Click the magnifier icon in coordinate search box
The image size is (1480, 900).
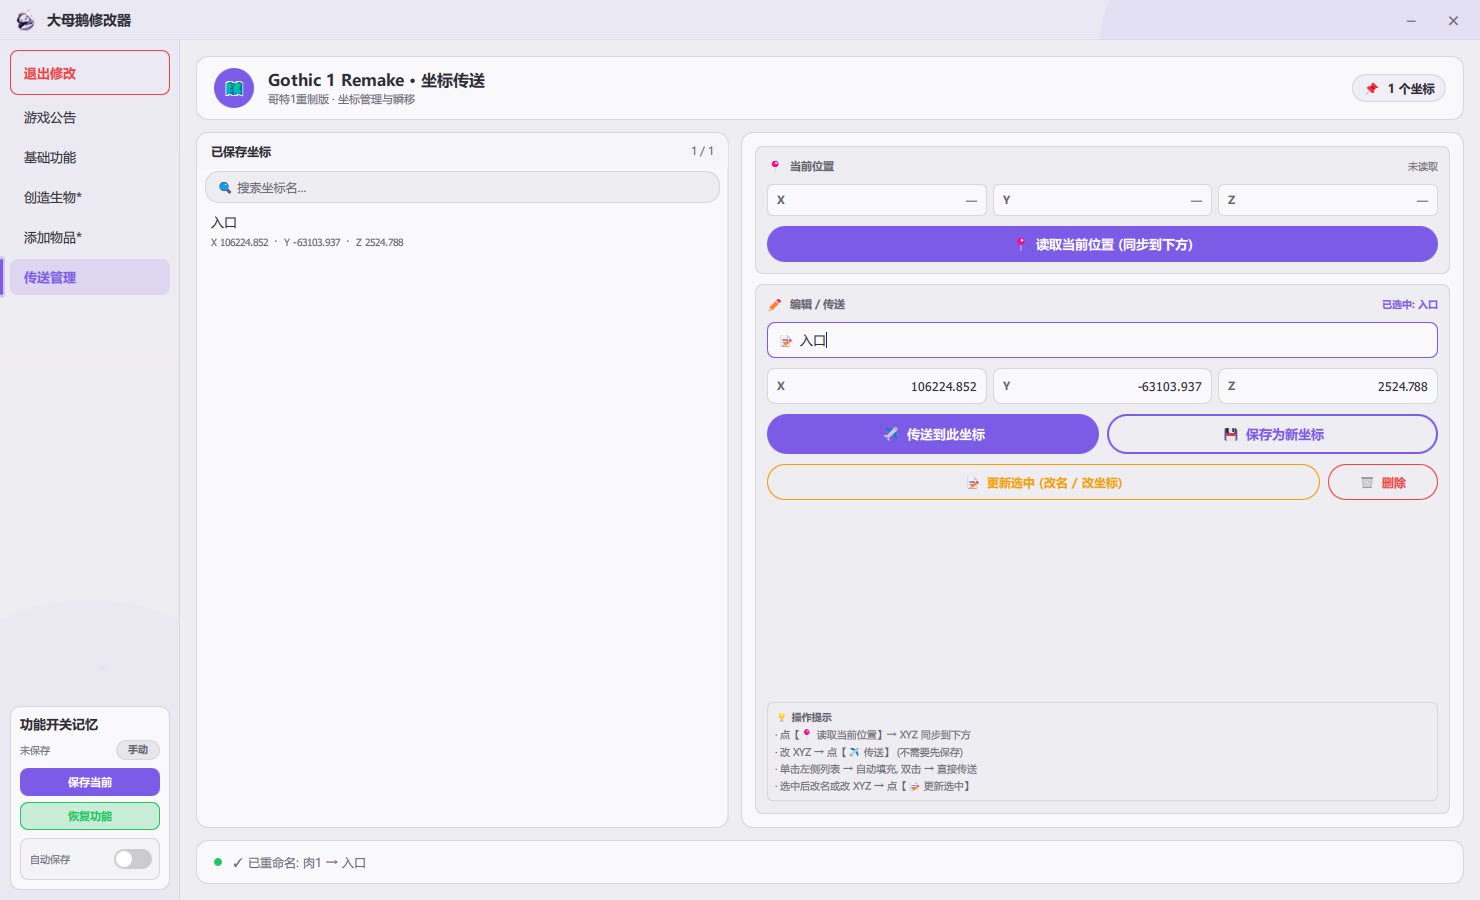point(225,187)
